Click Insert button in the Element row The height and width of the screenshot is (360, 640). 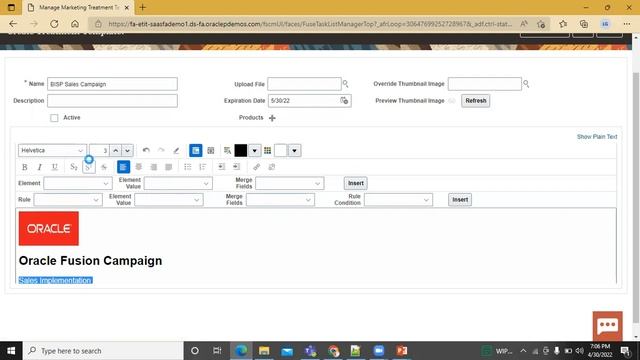coord(356,183)
